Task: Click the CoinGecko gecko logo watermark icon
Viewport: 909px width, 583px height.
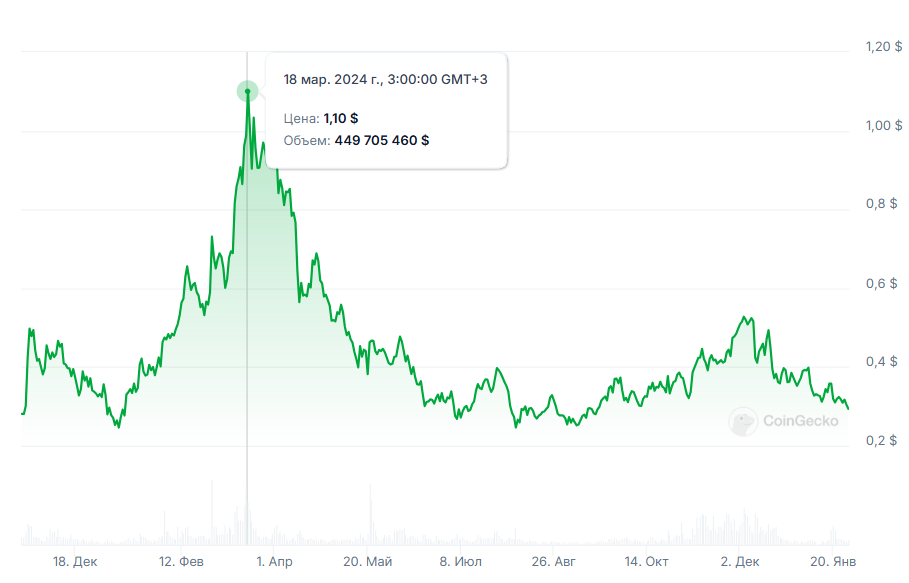Action: 742,421
